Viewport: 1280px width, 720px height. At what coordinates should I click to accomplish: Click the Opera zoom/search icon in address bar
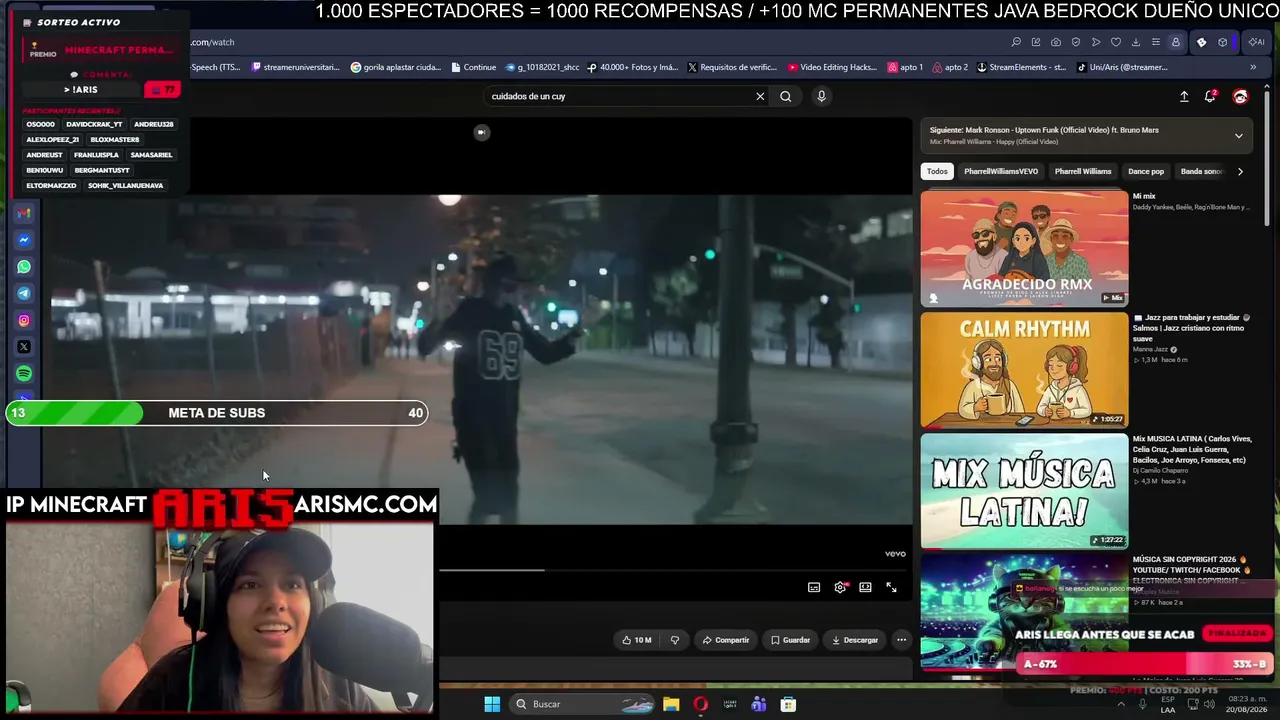(x=1016, y=42)
